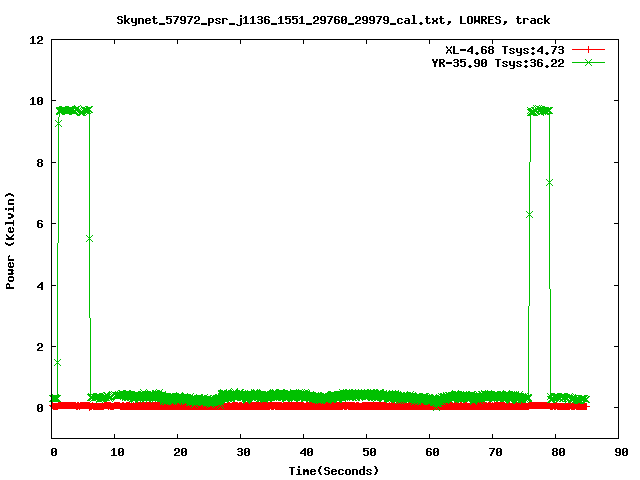Click the y-axis tick label '6'
Image resolution: width=640 pixels, height=480 pixels.
click(x=40, y=224)
